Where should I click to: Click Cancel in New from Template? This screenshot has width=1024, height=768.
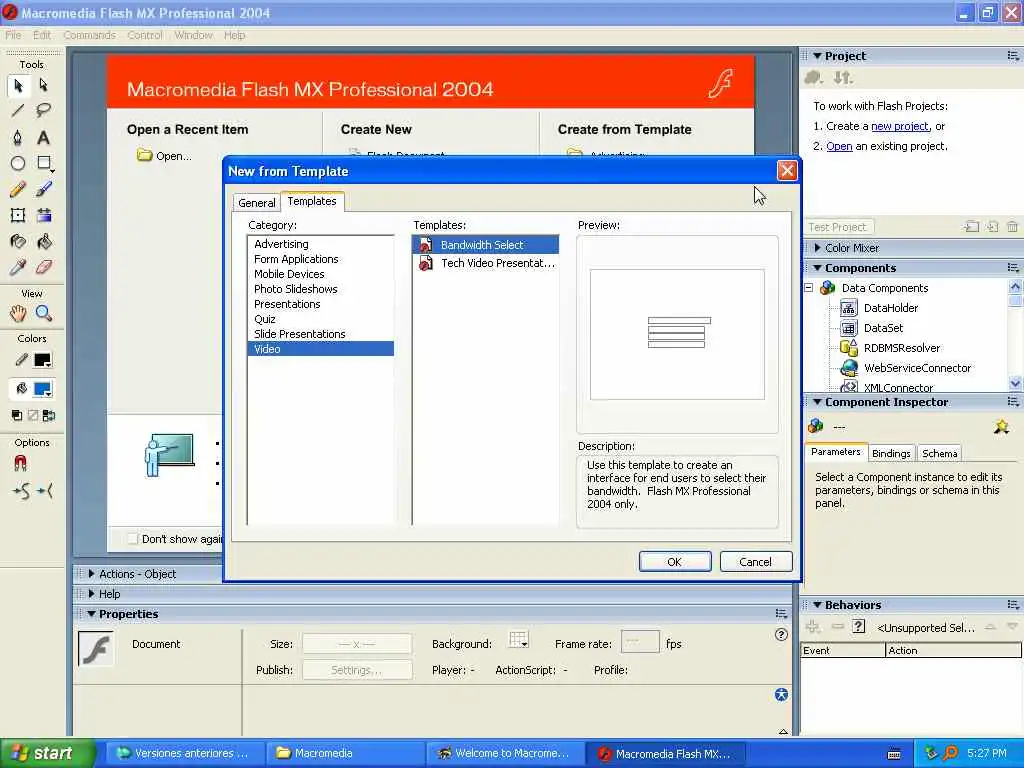coord(756,562)
